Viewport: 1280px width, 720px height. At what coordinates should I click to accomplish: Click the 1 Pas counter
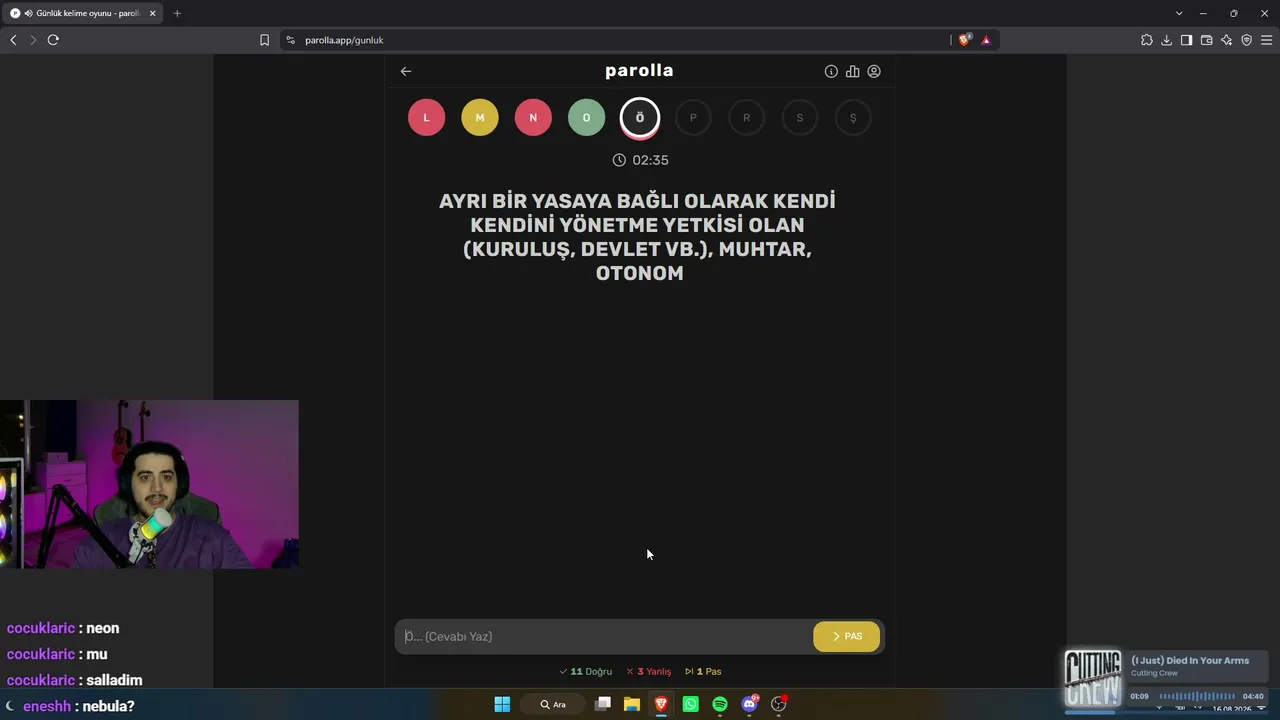pyautogui.click(x=703, y=672)
